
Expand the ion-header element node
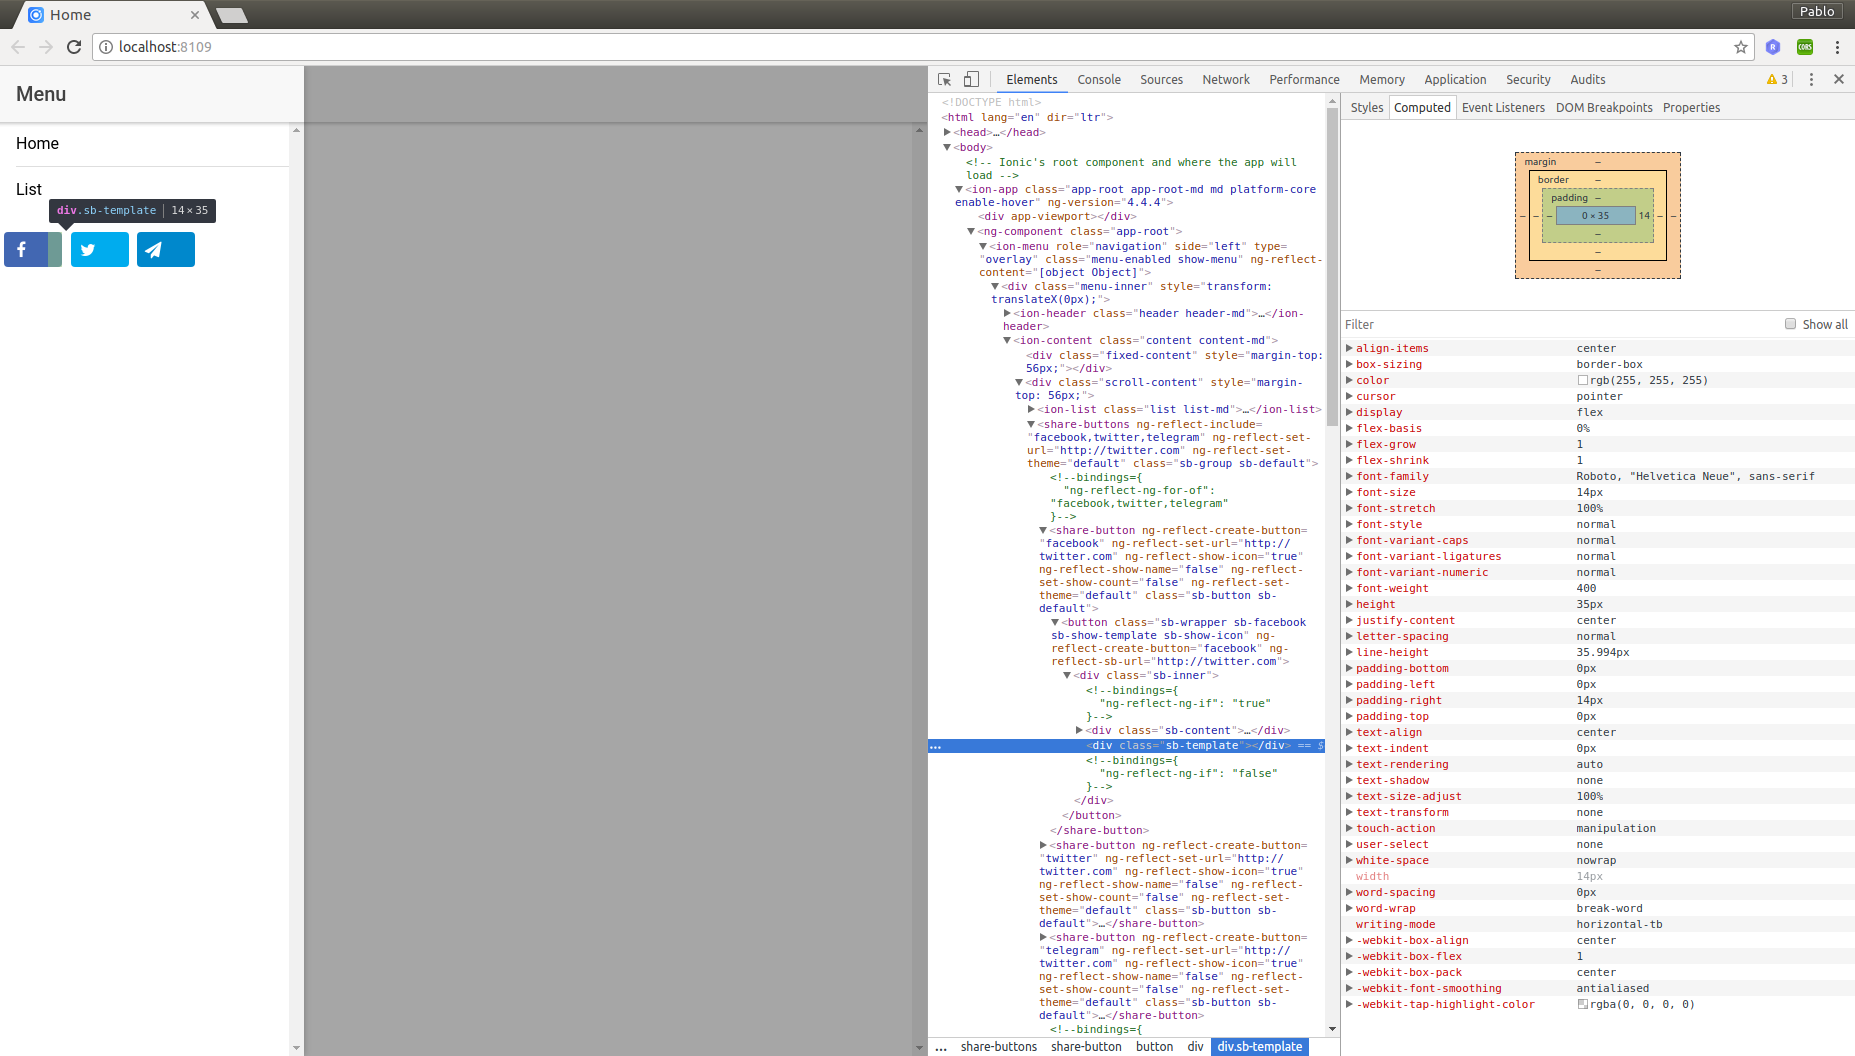click(x=1007, y=313)
